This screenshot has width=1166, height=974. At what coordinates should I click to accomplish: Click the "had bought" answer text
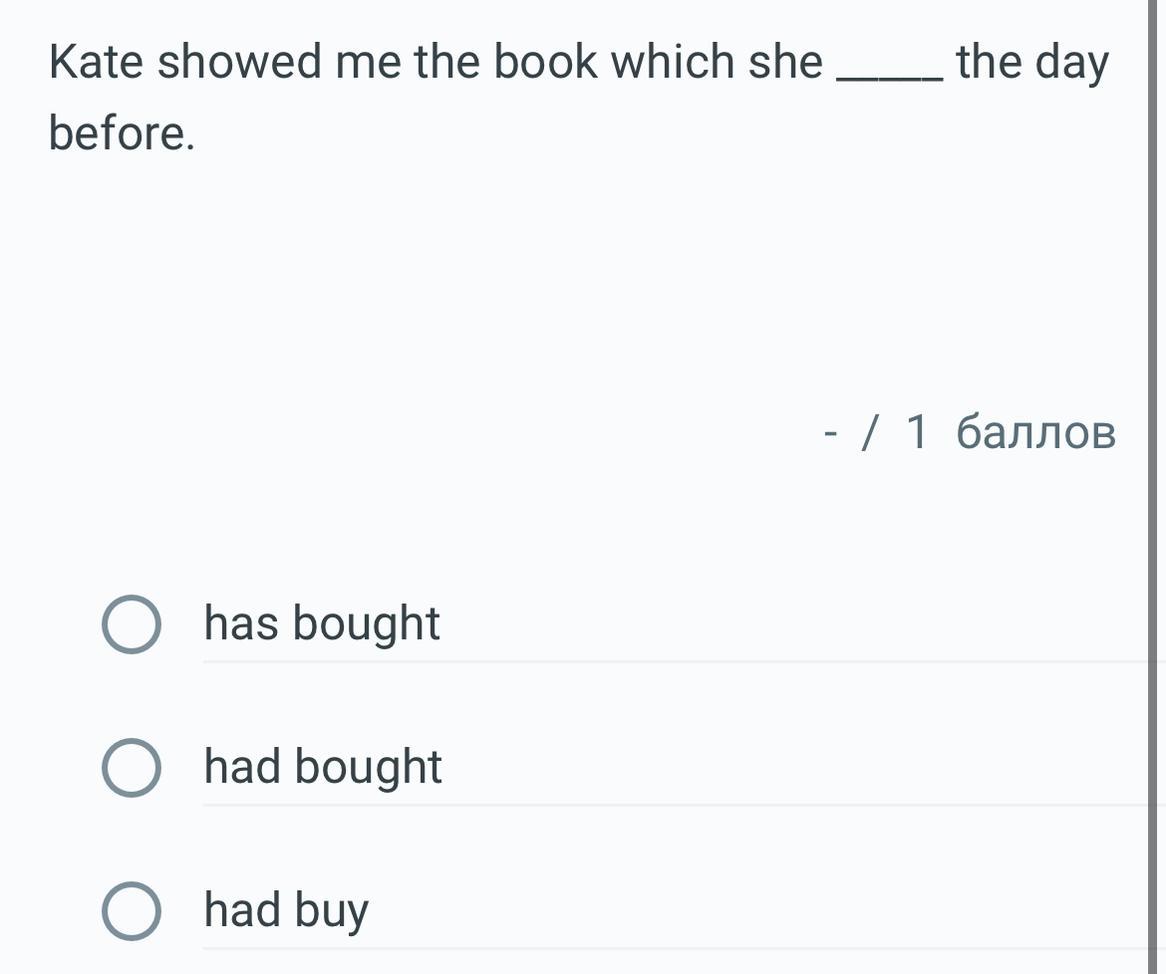pos(323,767)
